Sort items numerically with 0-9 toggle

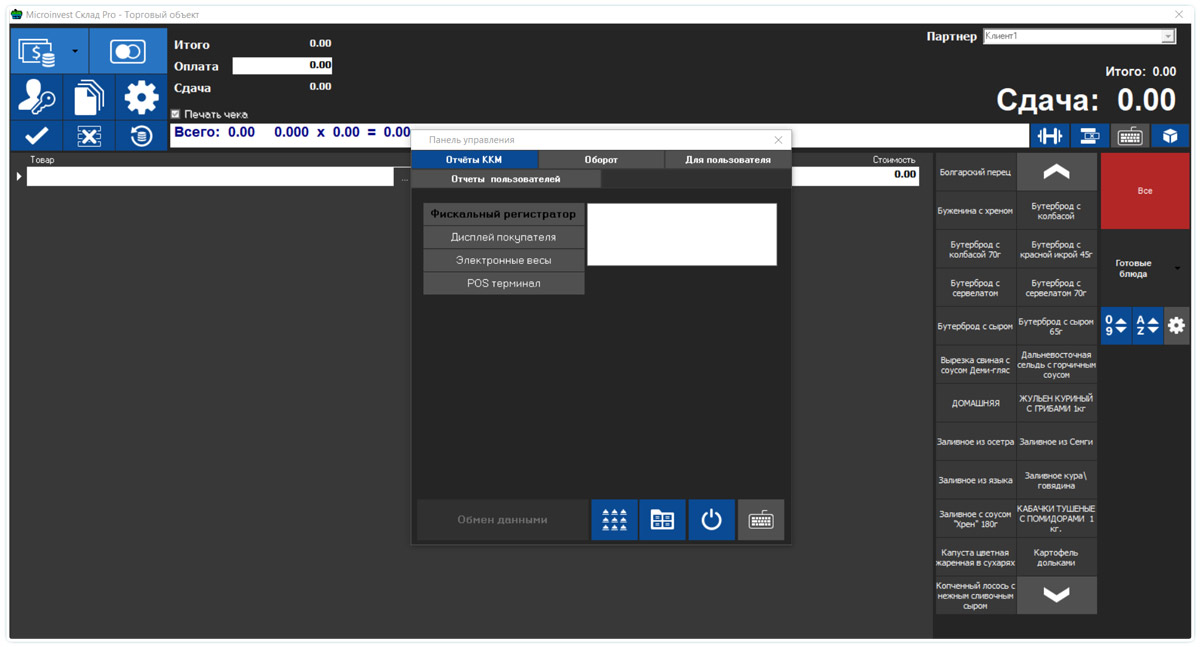[x=1115, y=326]
